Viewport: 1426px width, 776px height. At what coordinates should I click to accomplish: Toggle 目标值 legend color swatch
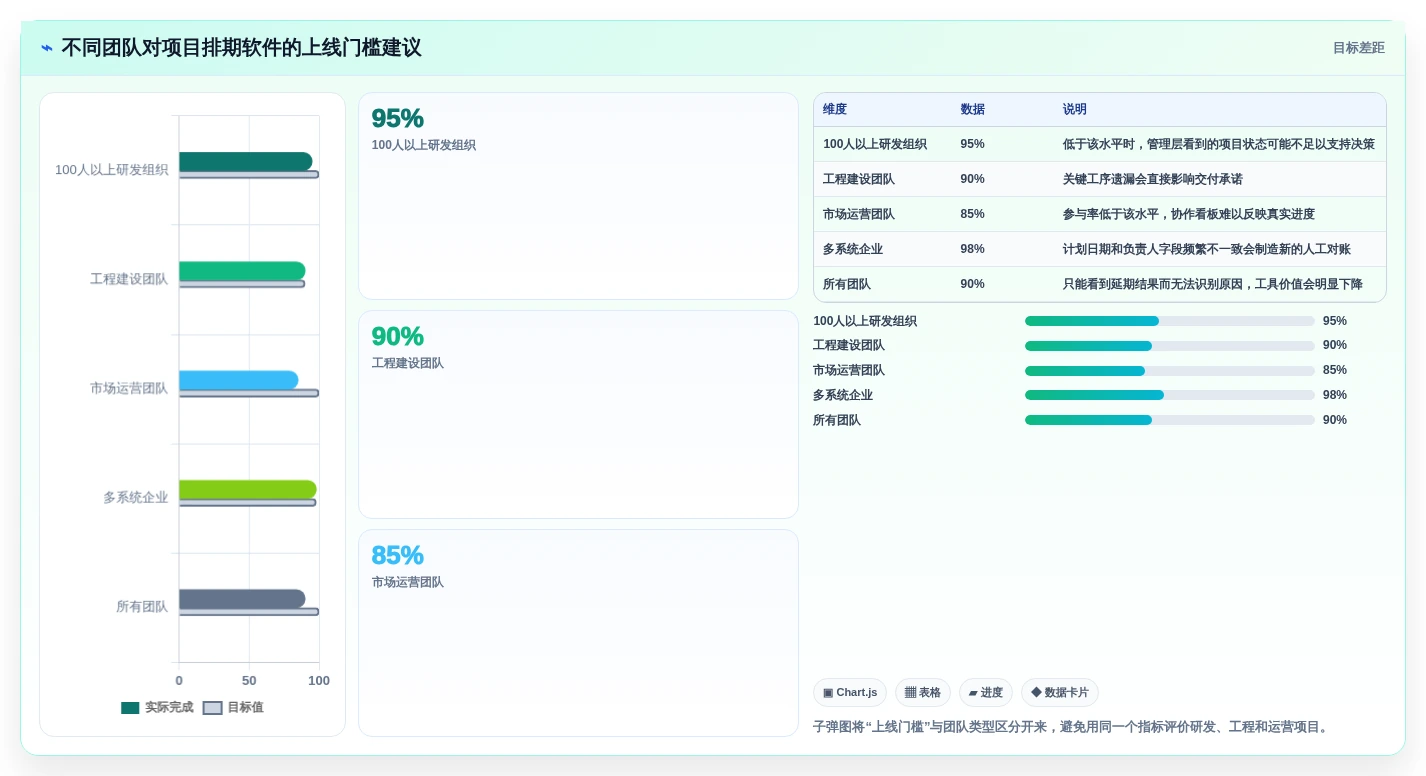click(212, 708)
